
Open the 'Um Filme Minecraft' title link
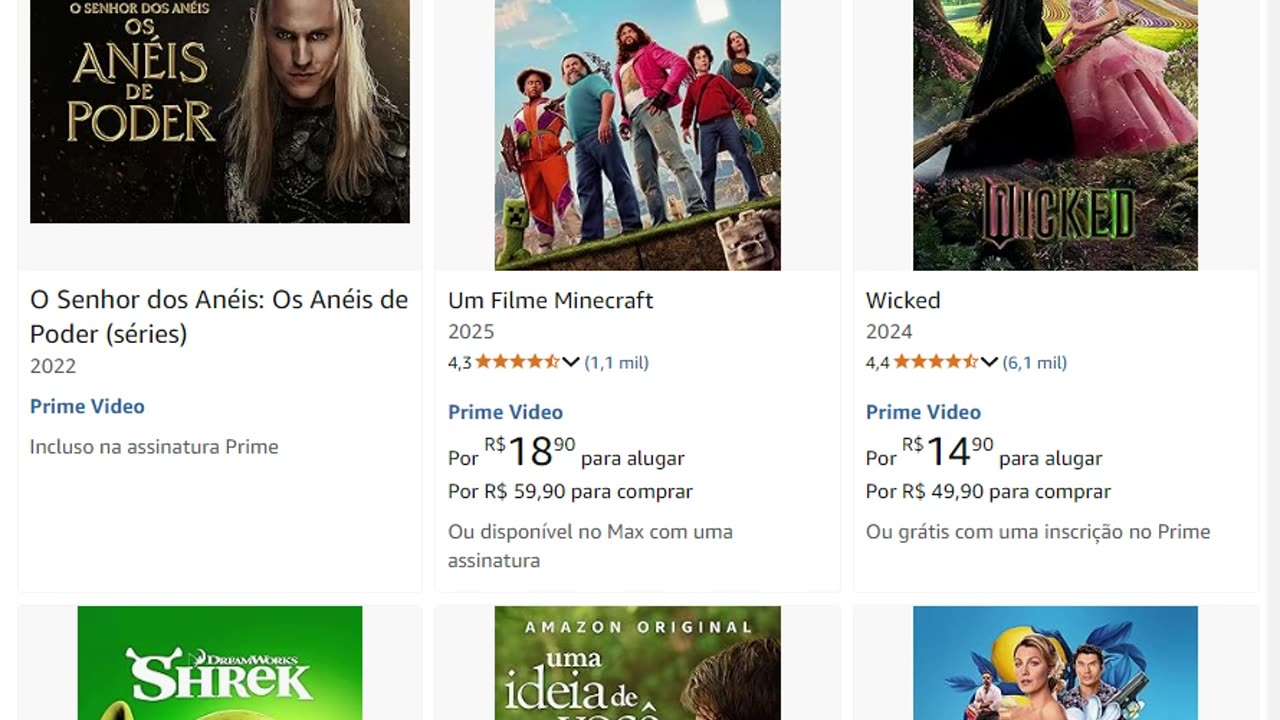(x=551, y=300)
